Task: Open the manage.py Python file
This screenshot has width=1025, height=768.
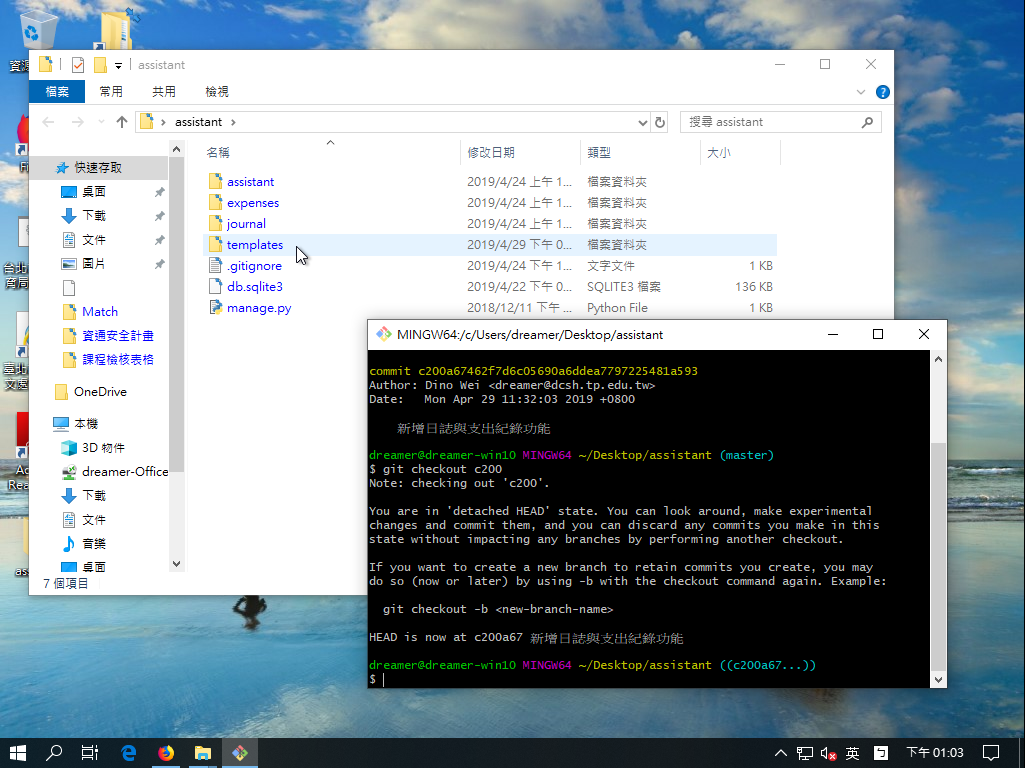Action: point(258,308)
